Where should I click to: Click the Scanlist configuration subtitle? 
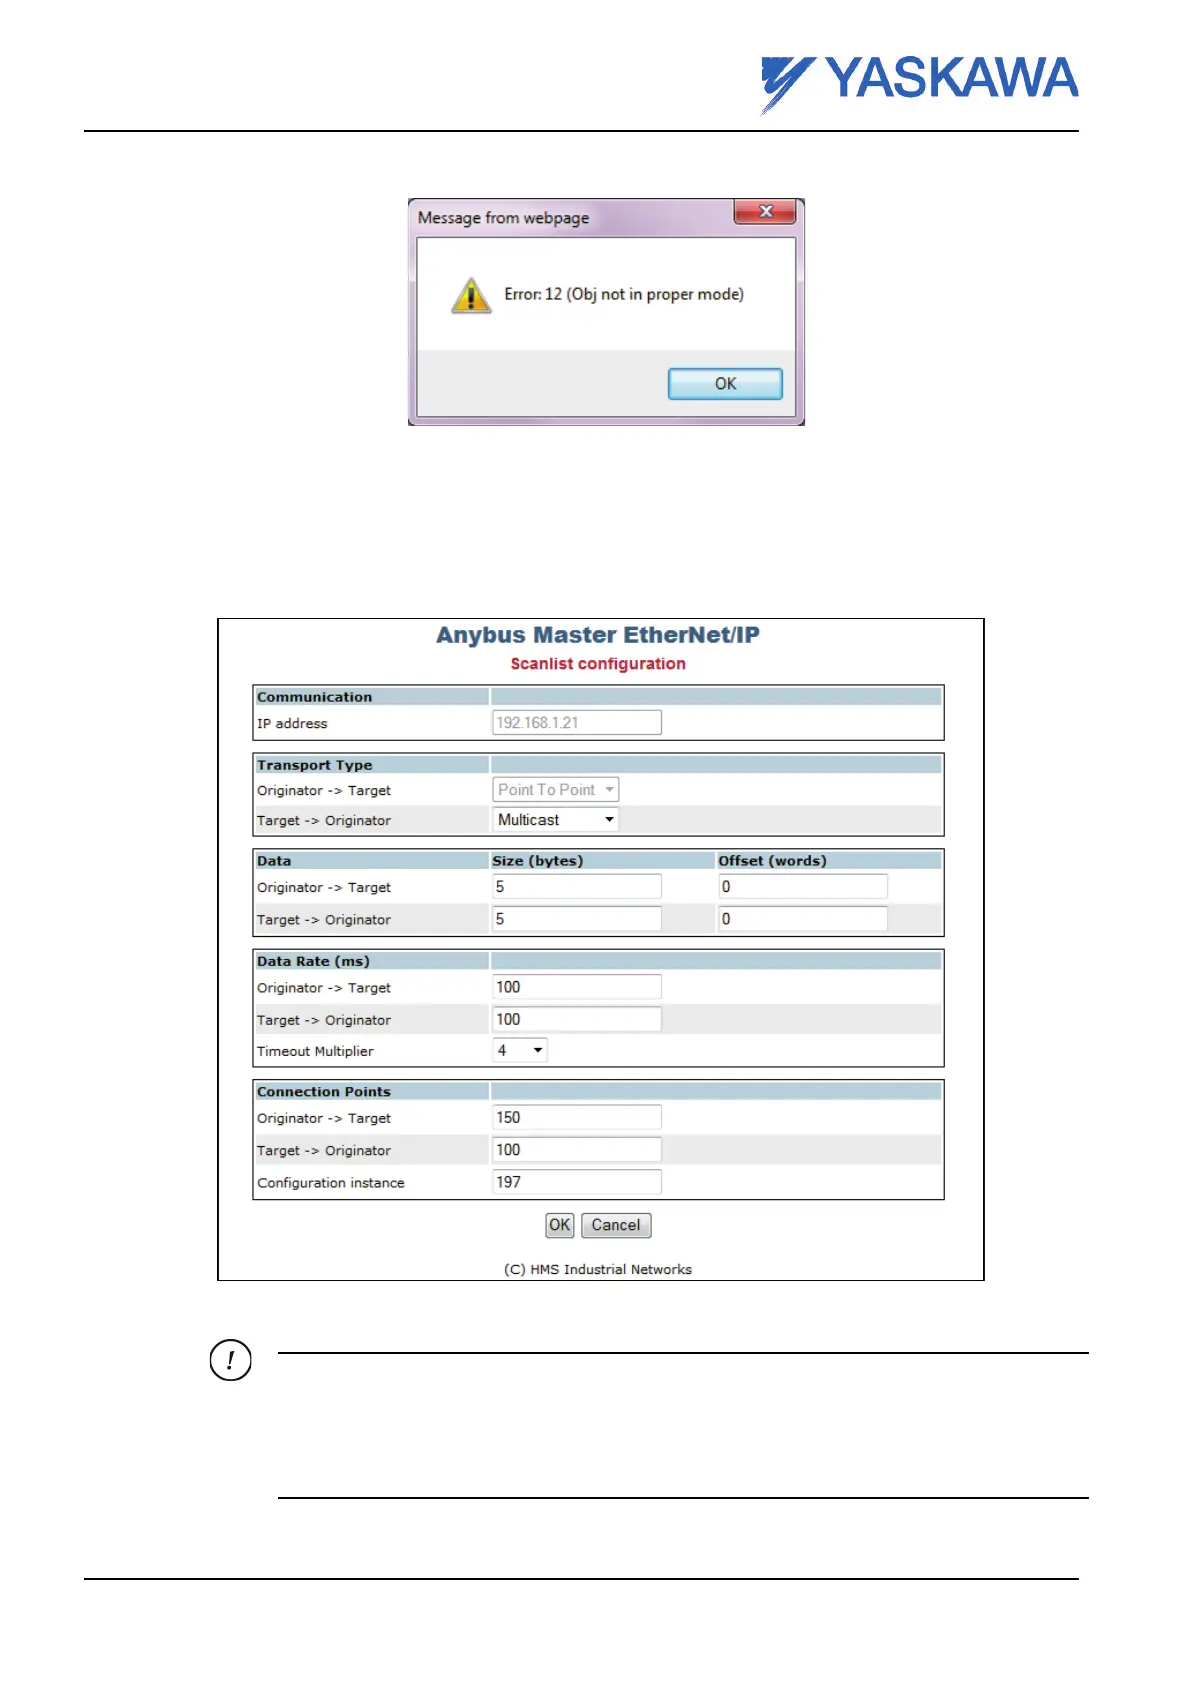pyautogui.click(x=598, y=664)
